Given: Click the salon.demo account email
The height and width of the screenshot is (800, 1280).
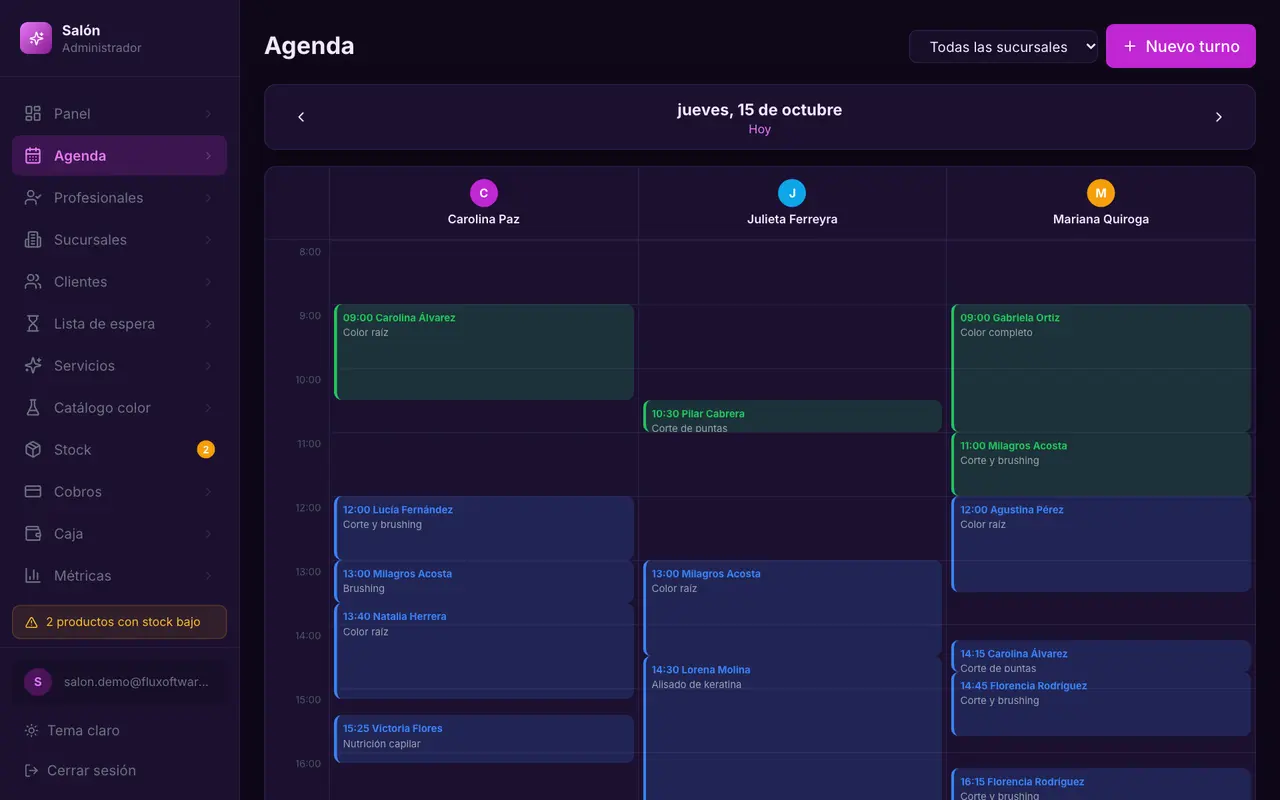Looking at the screenshot, I should pyautogui.click(x=136, y=682).
